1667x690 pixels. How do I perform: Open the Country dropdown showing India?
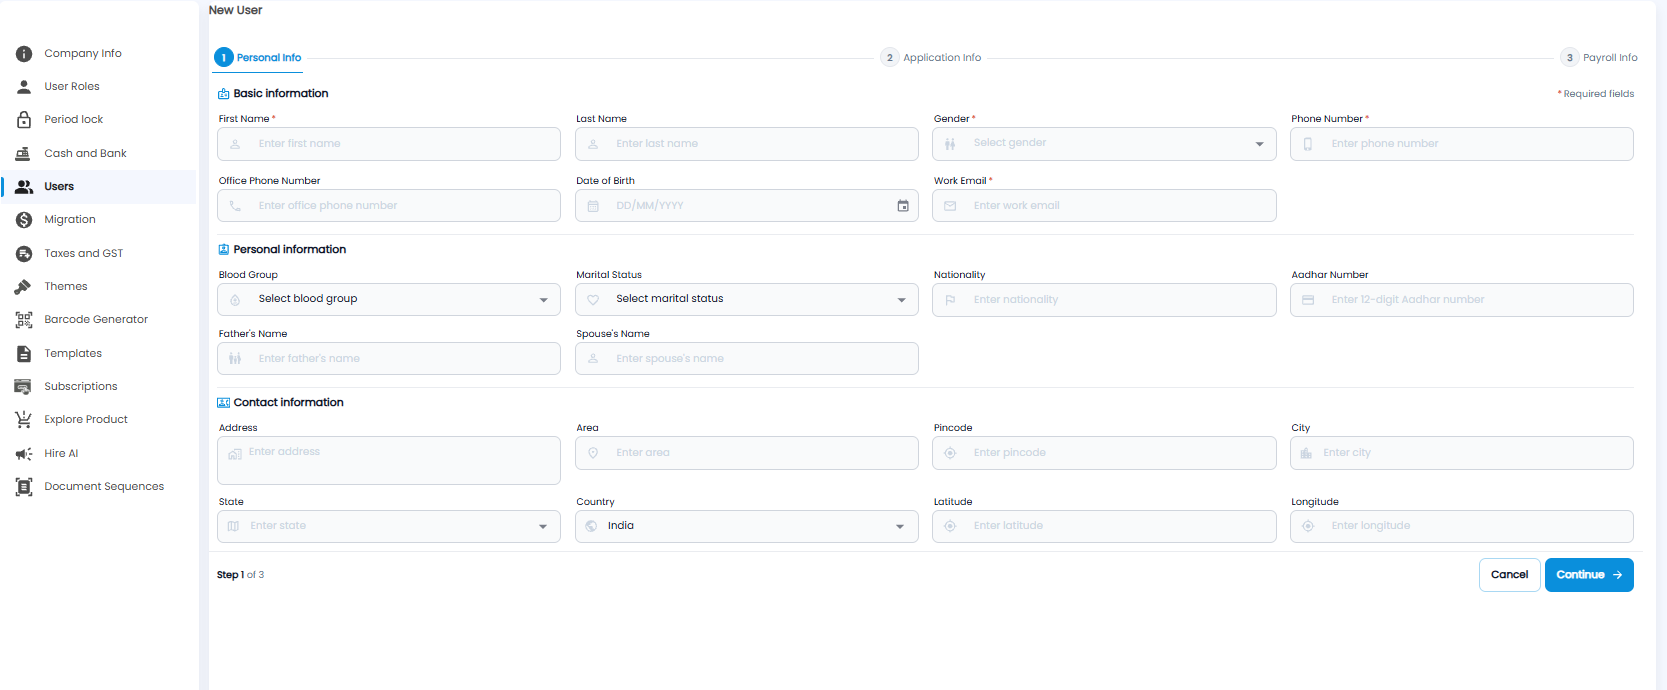[747, 527]
